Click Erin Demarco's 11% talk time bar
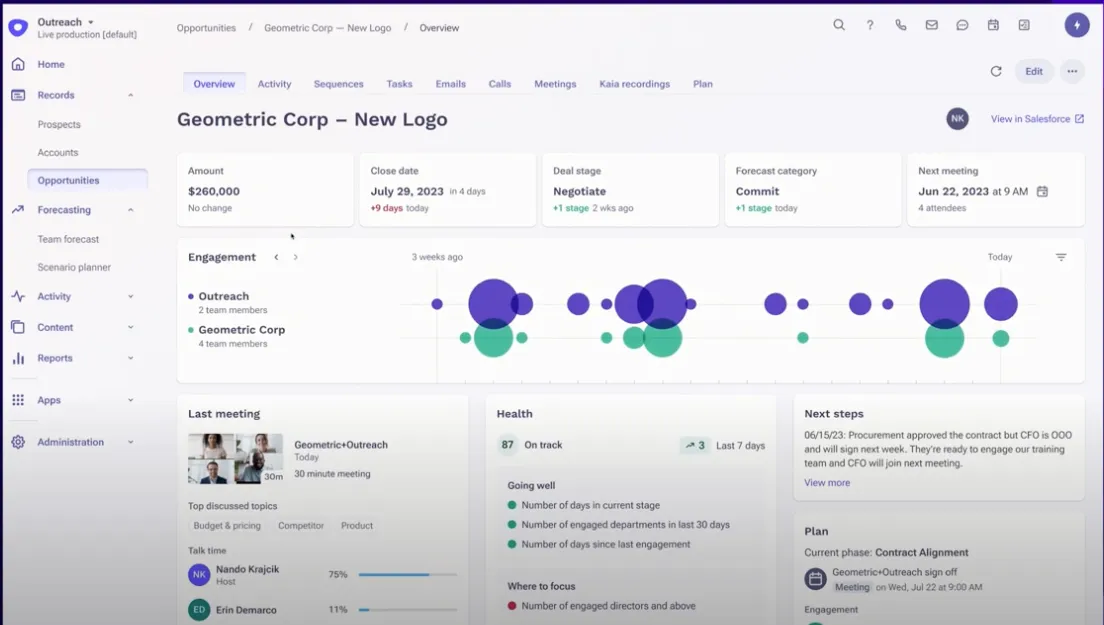The width and height of the screenshot is (1104, 625). [408, 610]
